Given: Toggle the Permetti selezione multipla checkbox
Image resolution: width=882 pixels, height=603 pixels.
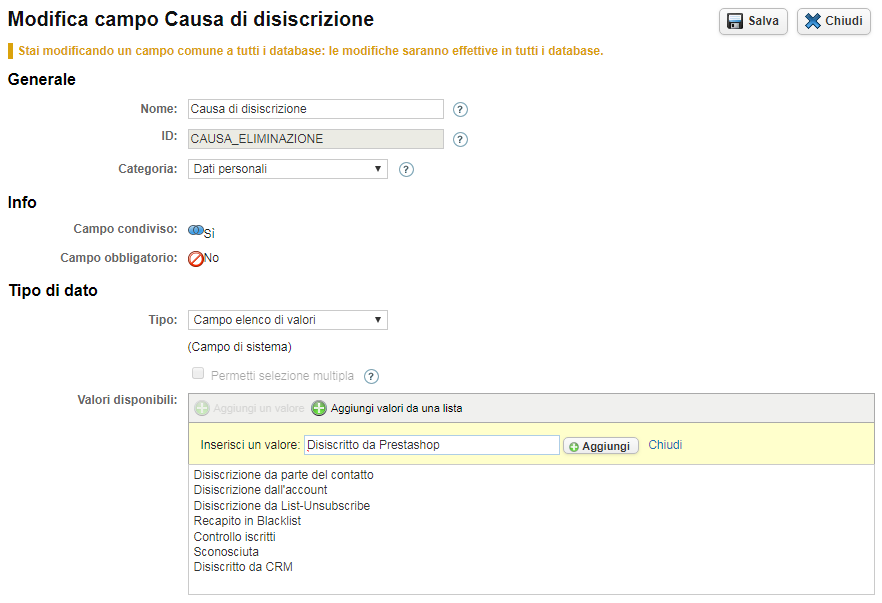Looking at the screenshot, I should tap(198, 374).
